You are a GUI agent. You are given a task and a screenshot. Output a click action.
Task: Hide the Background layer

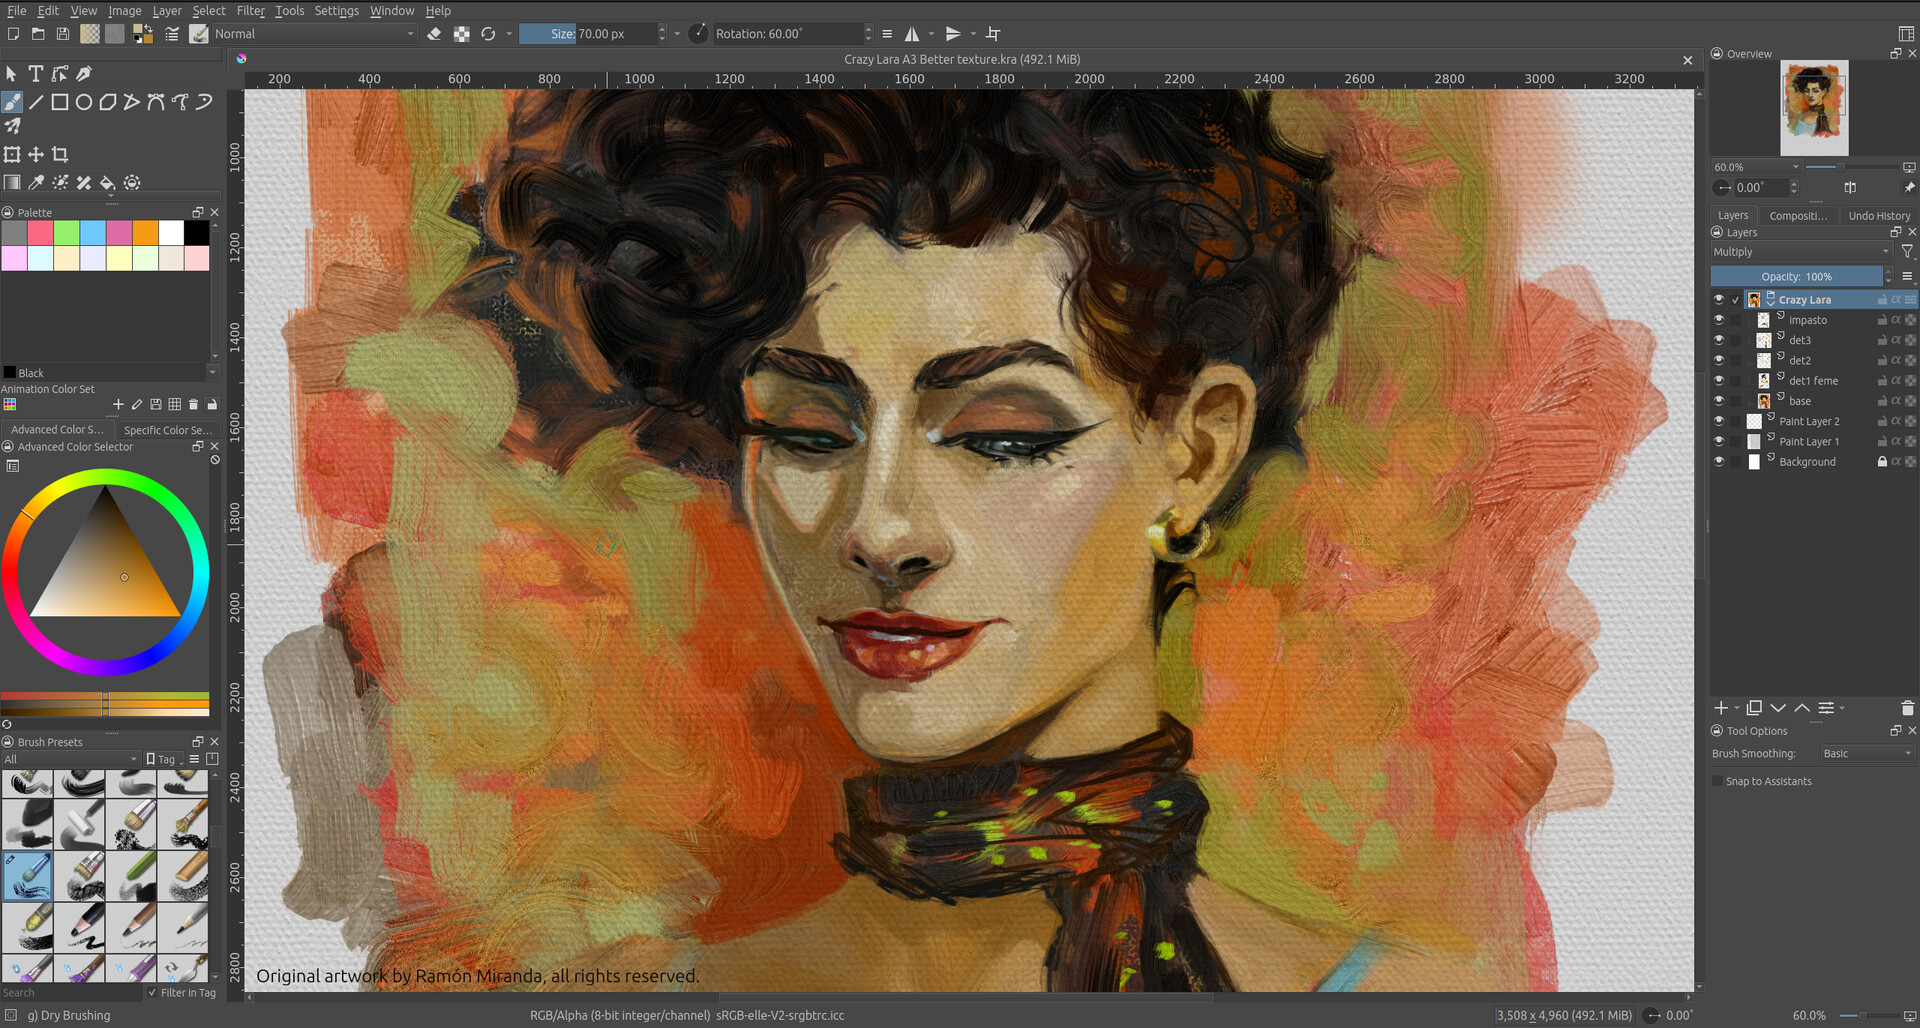point(1719,461)
